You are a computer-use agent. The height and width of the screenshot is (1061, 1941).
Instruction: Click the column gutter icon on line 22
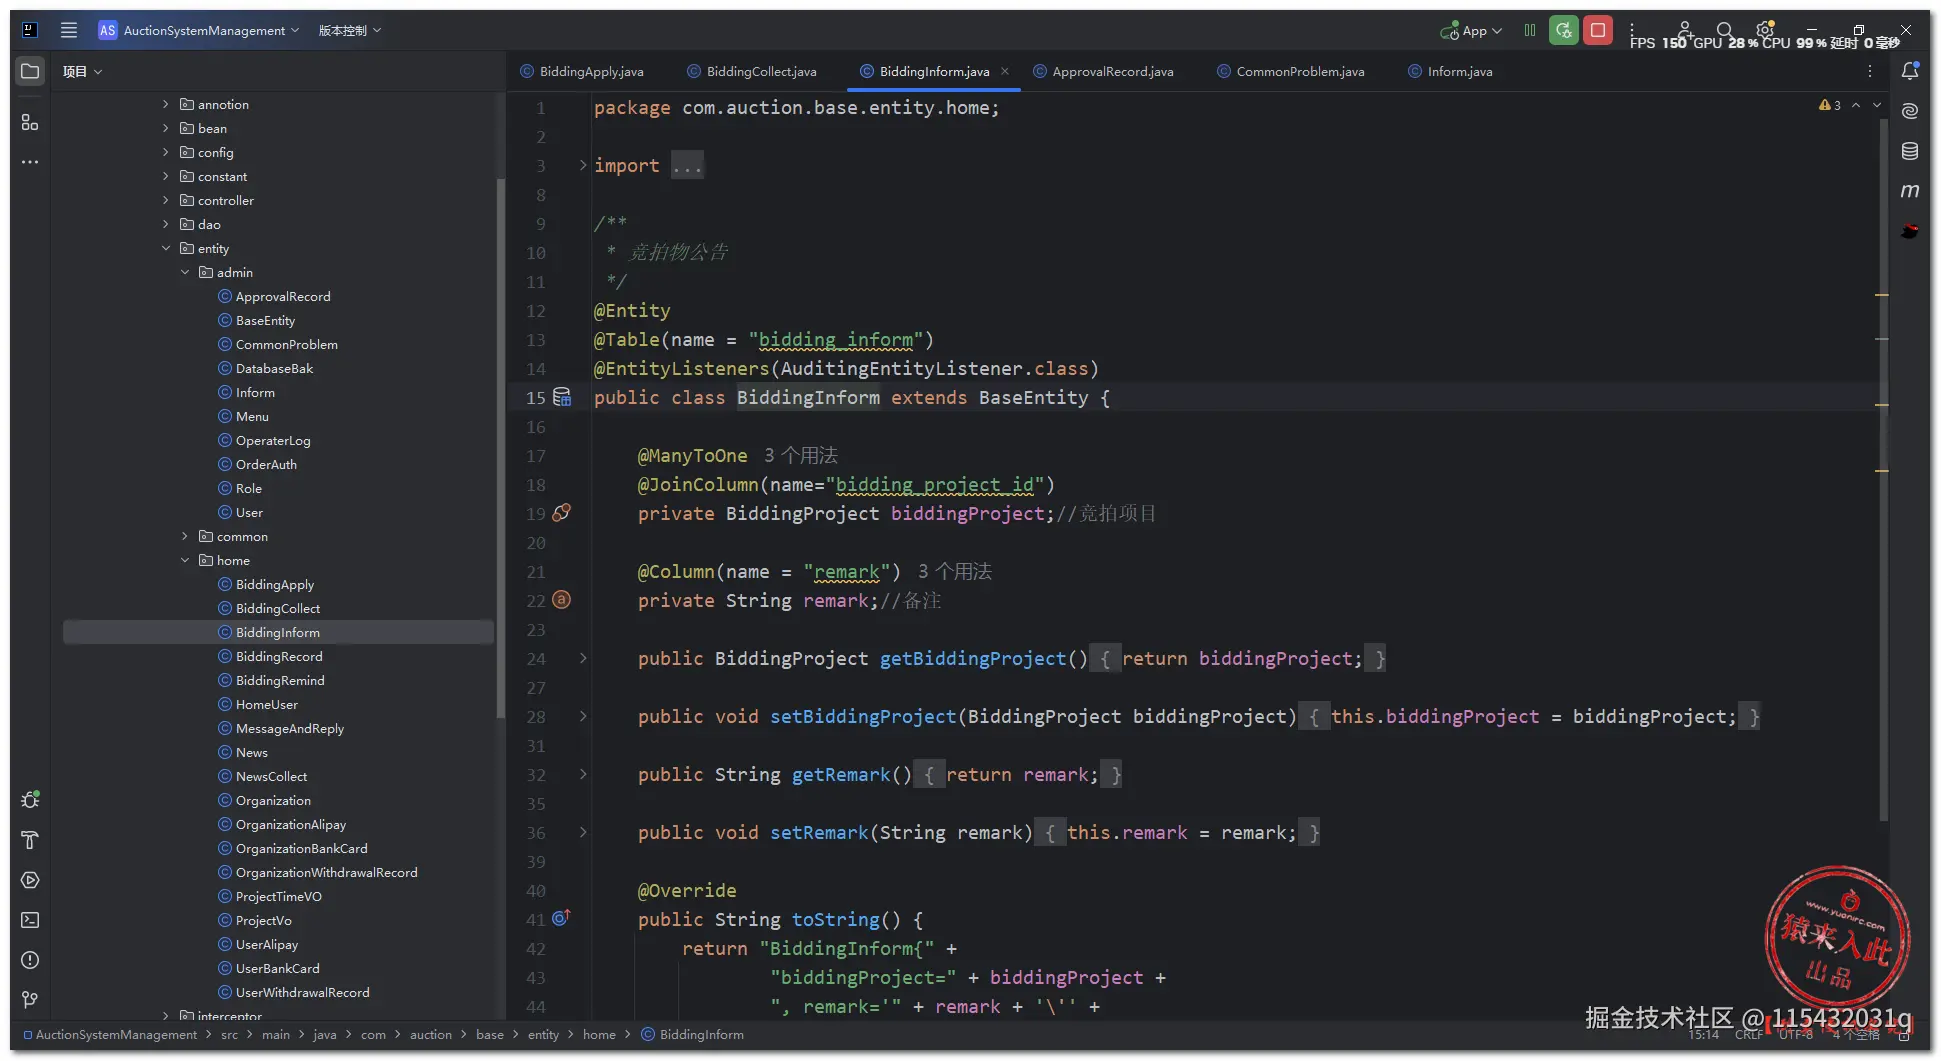point(562,600)
